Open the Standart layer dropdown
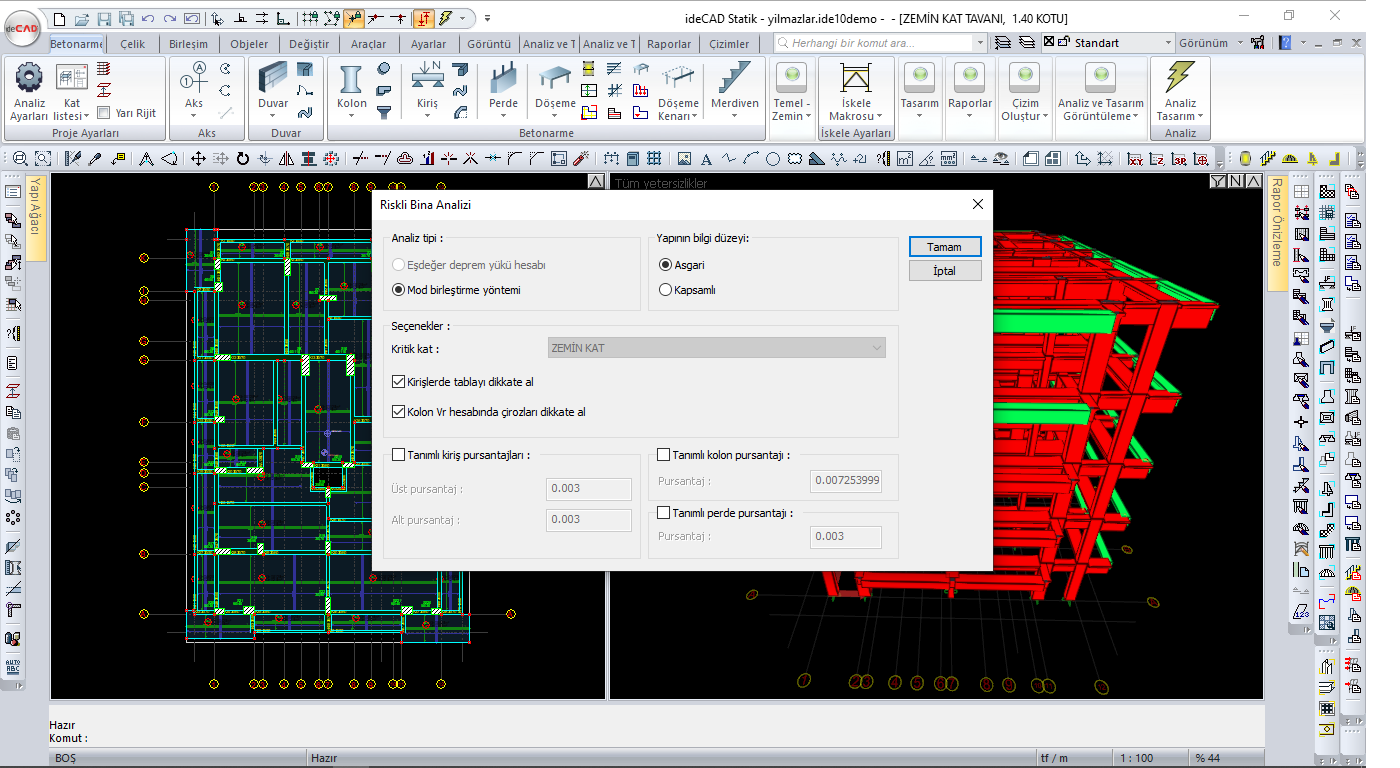Viewport: 1400px width, 768px height. tap(1168, 44)
